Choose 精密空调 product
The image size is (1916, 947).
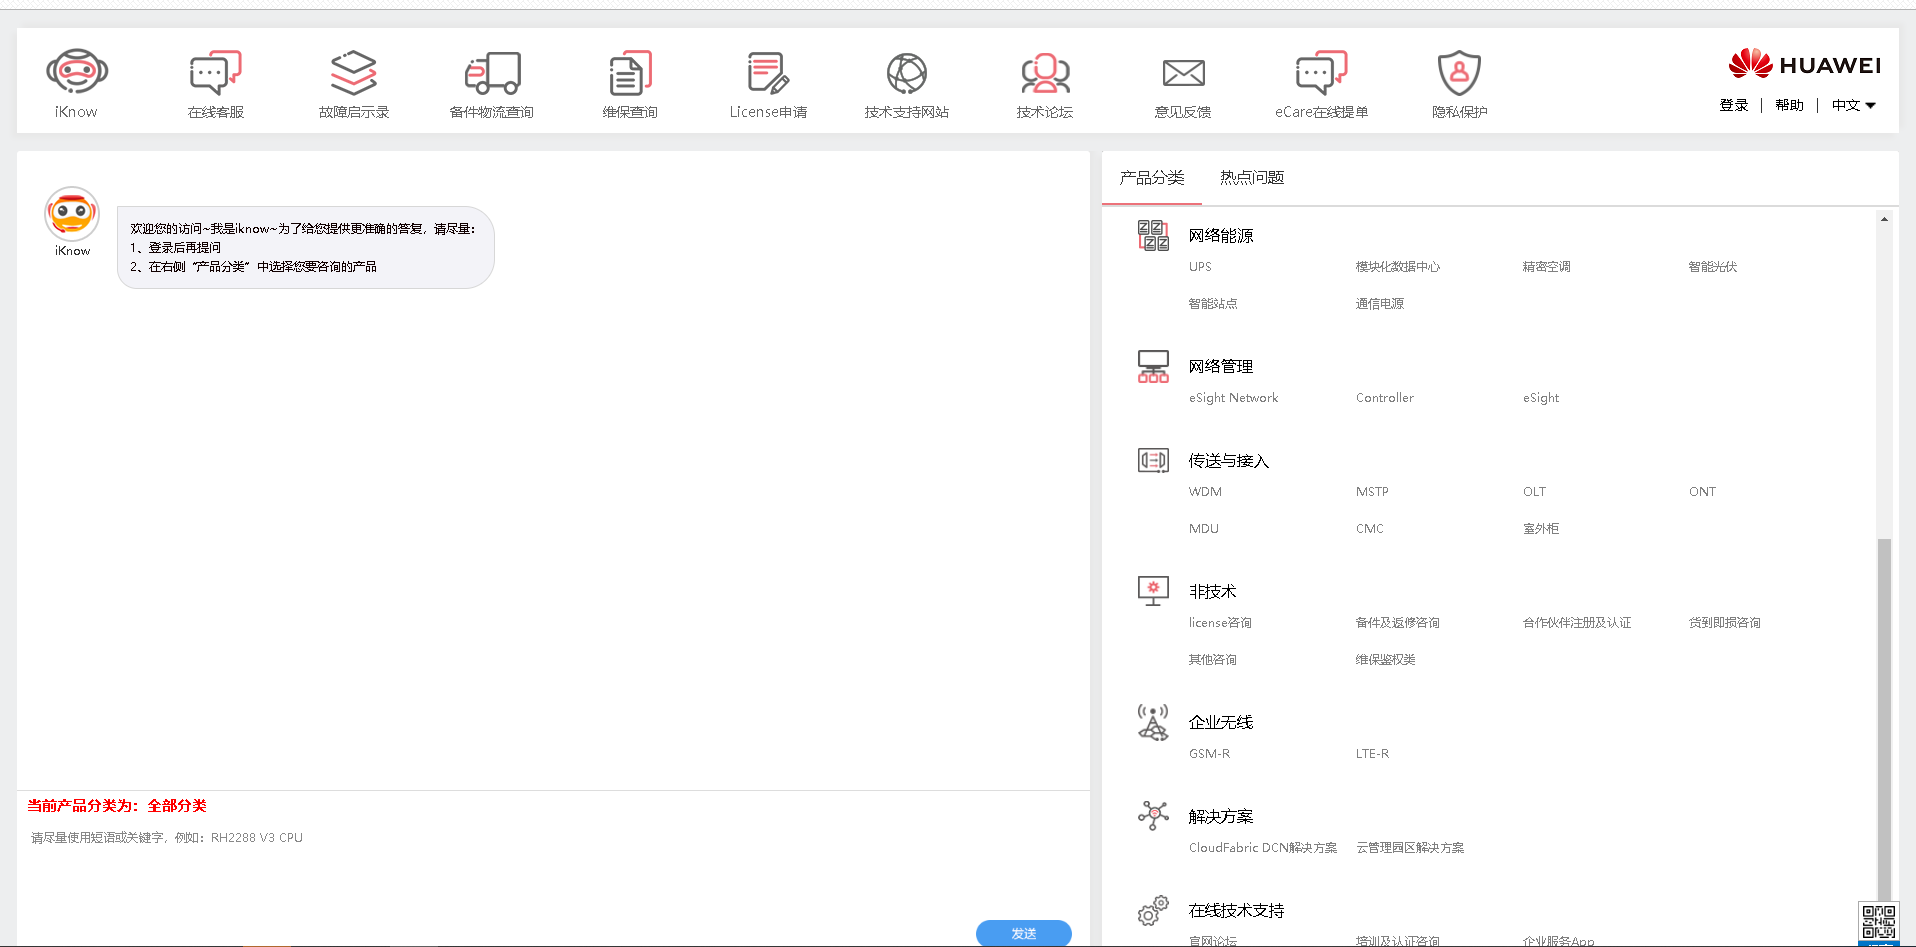(1546, 267)
